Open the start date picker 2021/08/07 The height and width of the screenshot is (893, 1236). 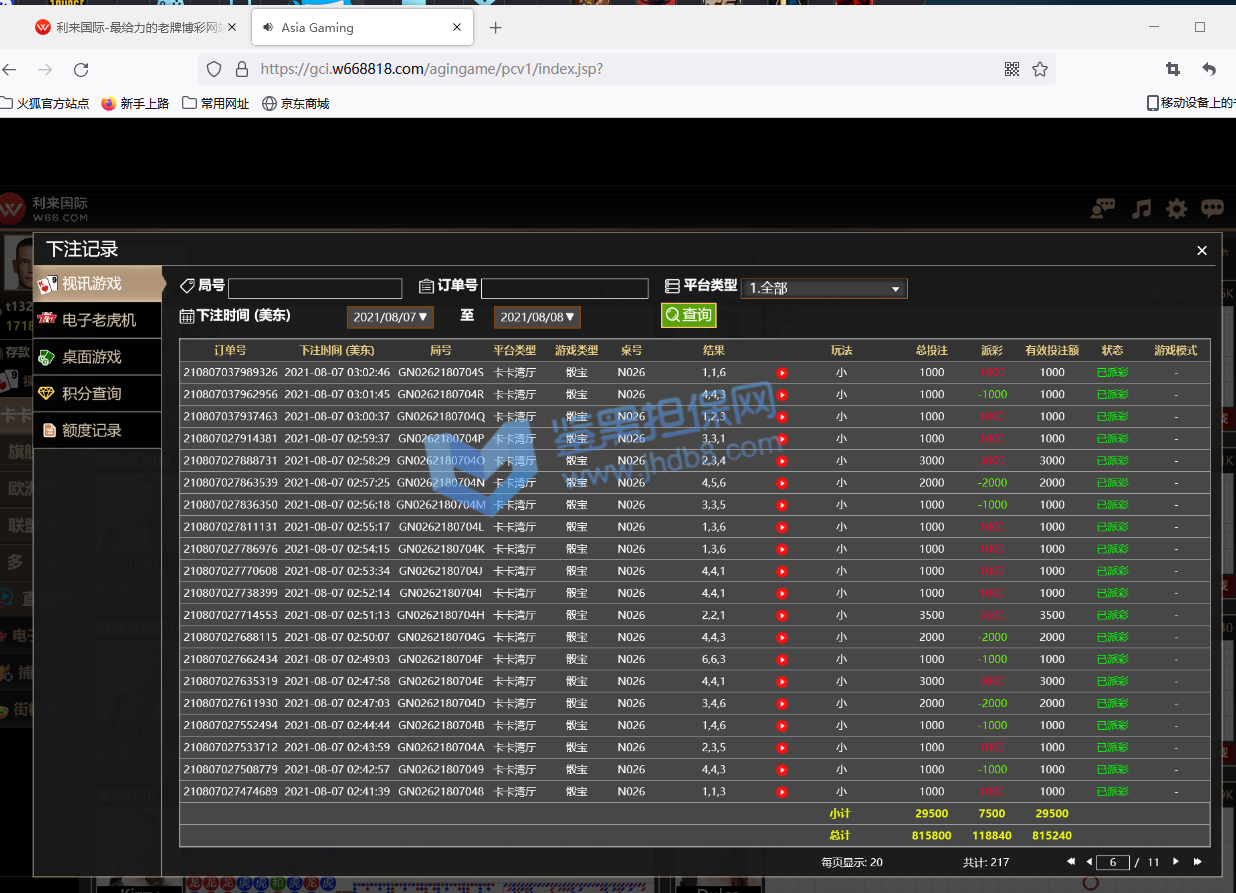390,317
